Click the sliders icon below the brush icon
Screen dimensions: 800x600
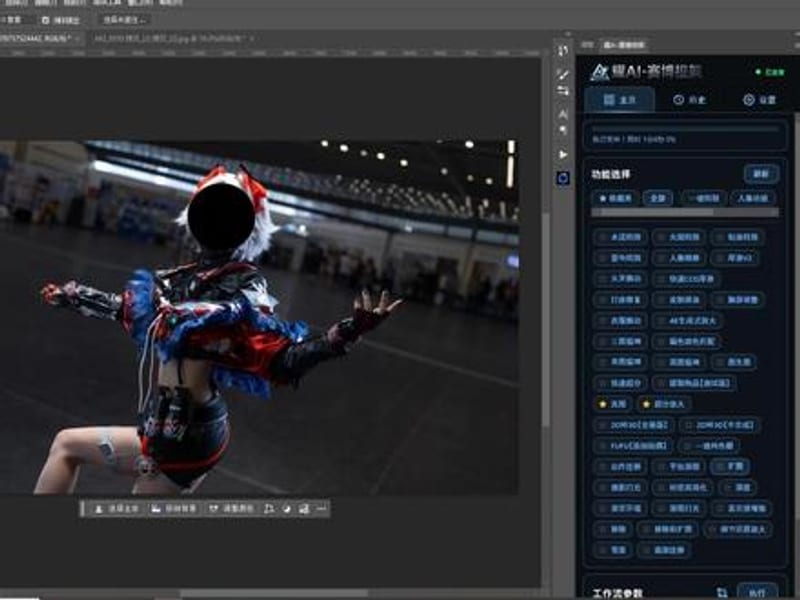563,91
